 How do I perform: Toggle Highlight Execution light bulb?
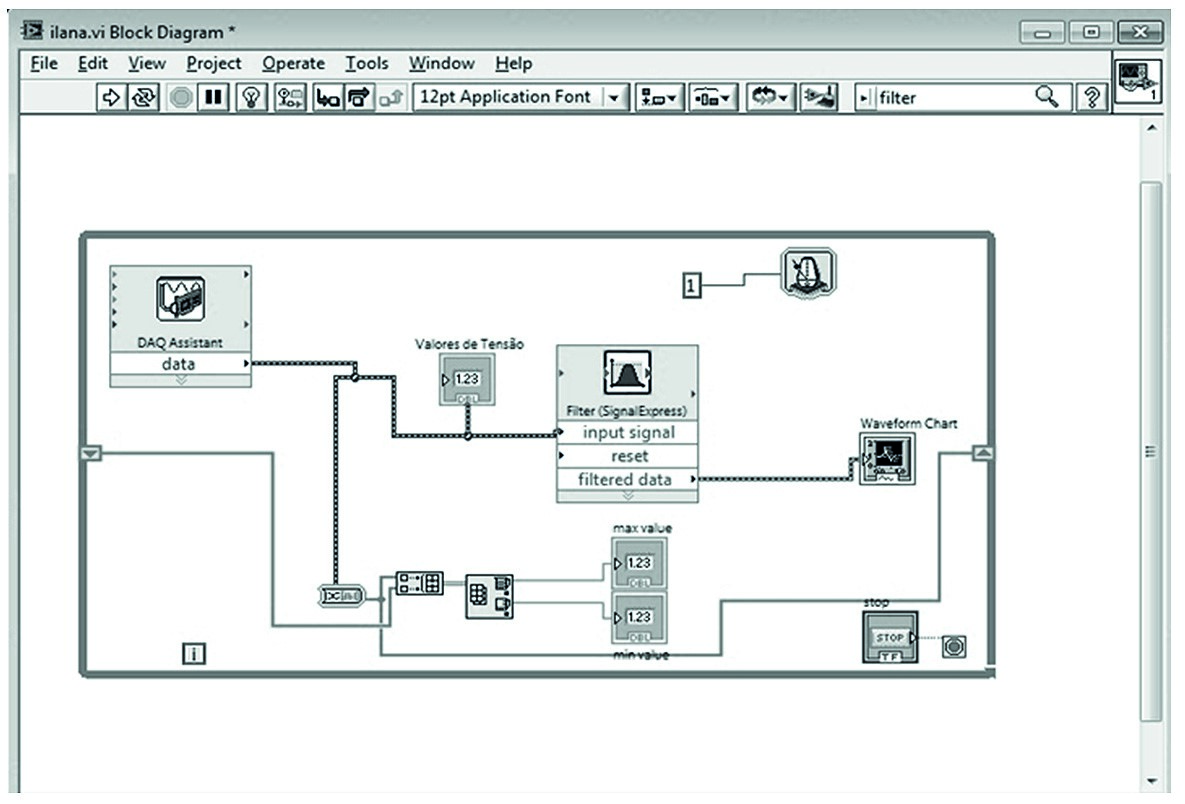point(252,98)
